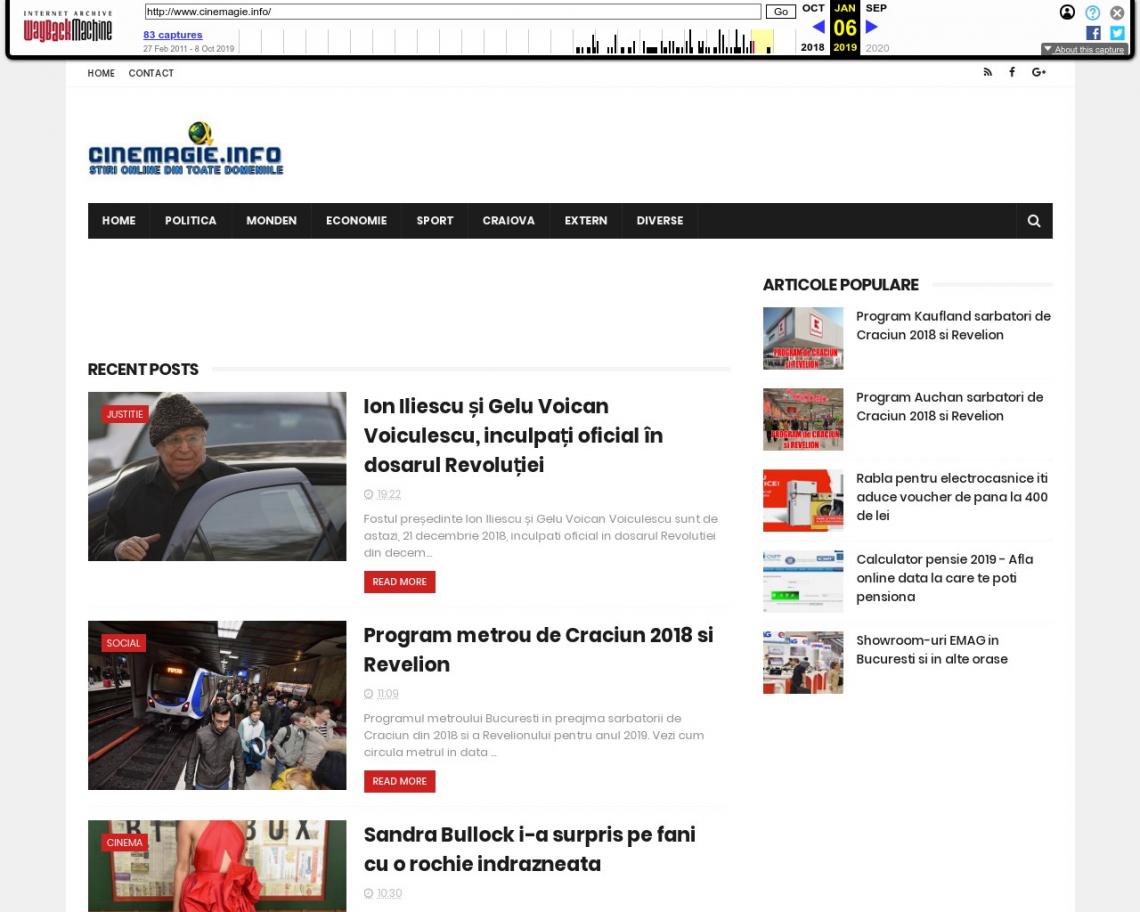
Task: Open HOME in the top utility bar
Action: [101, 73]
